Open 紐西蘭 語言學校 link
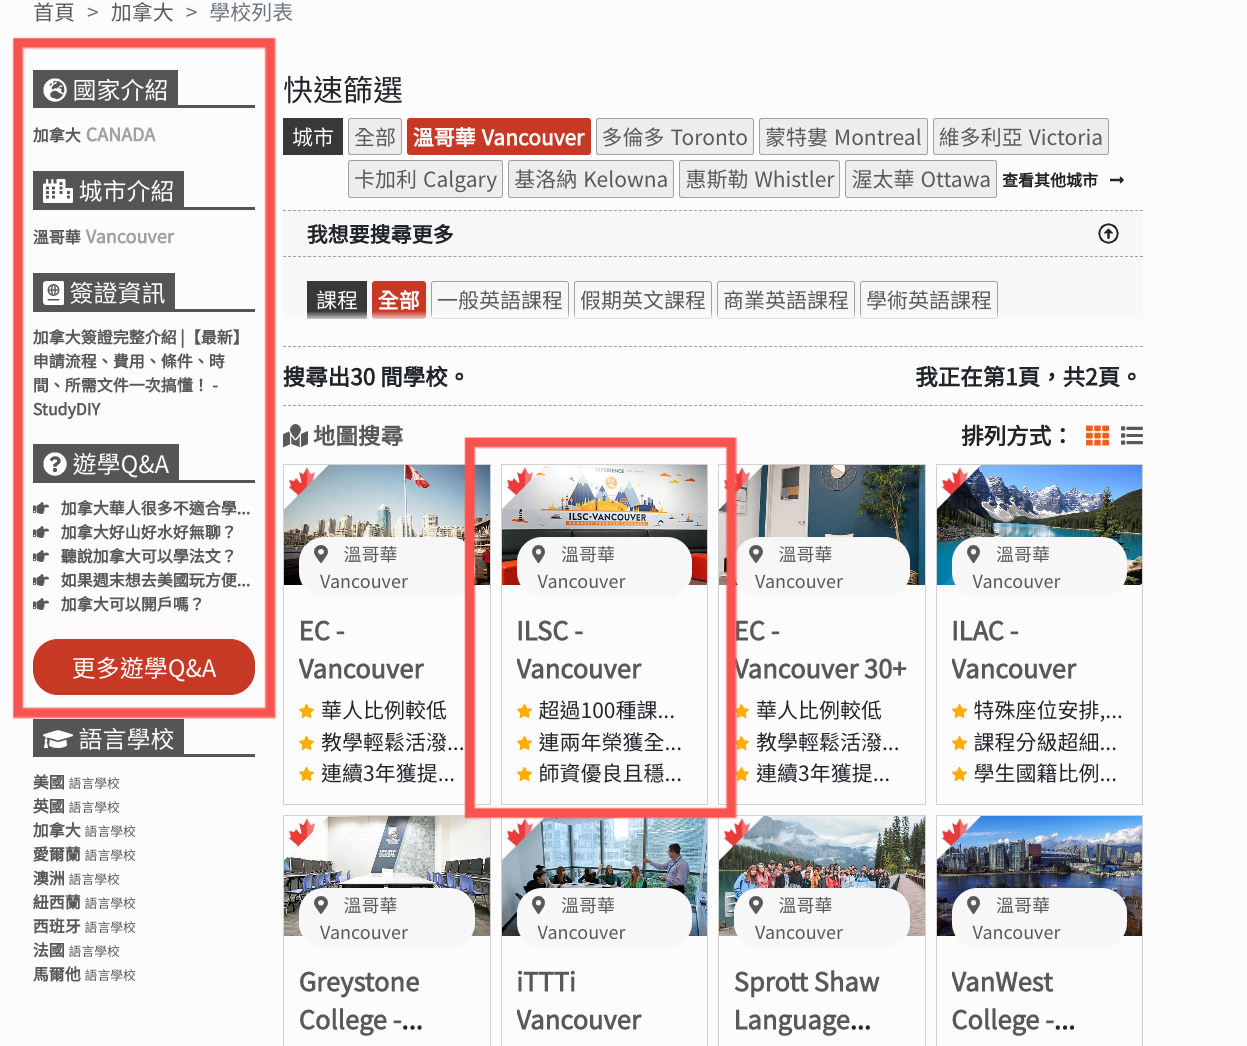Viewport: 1247px width, 1046px height. [84, 902]
